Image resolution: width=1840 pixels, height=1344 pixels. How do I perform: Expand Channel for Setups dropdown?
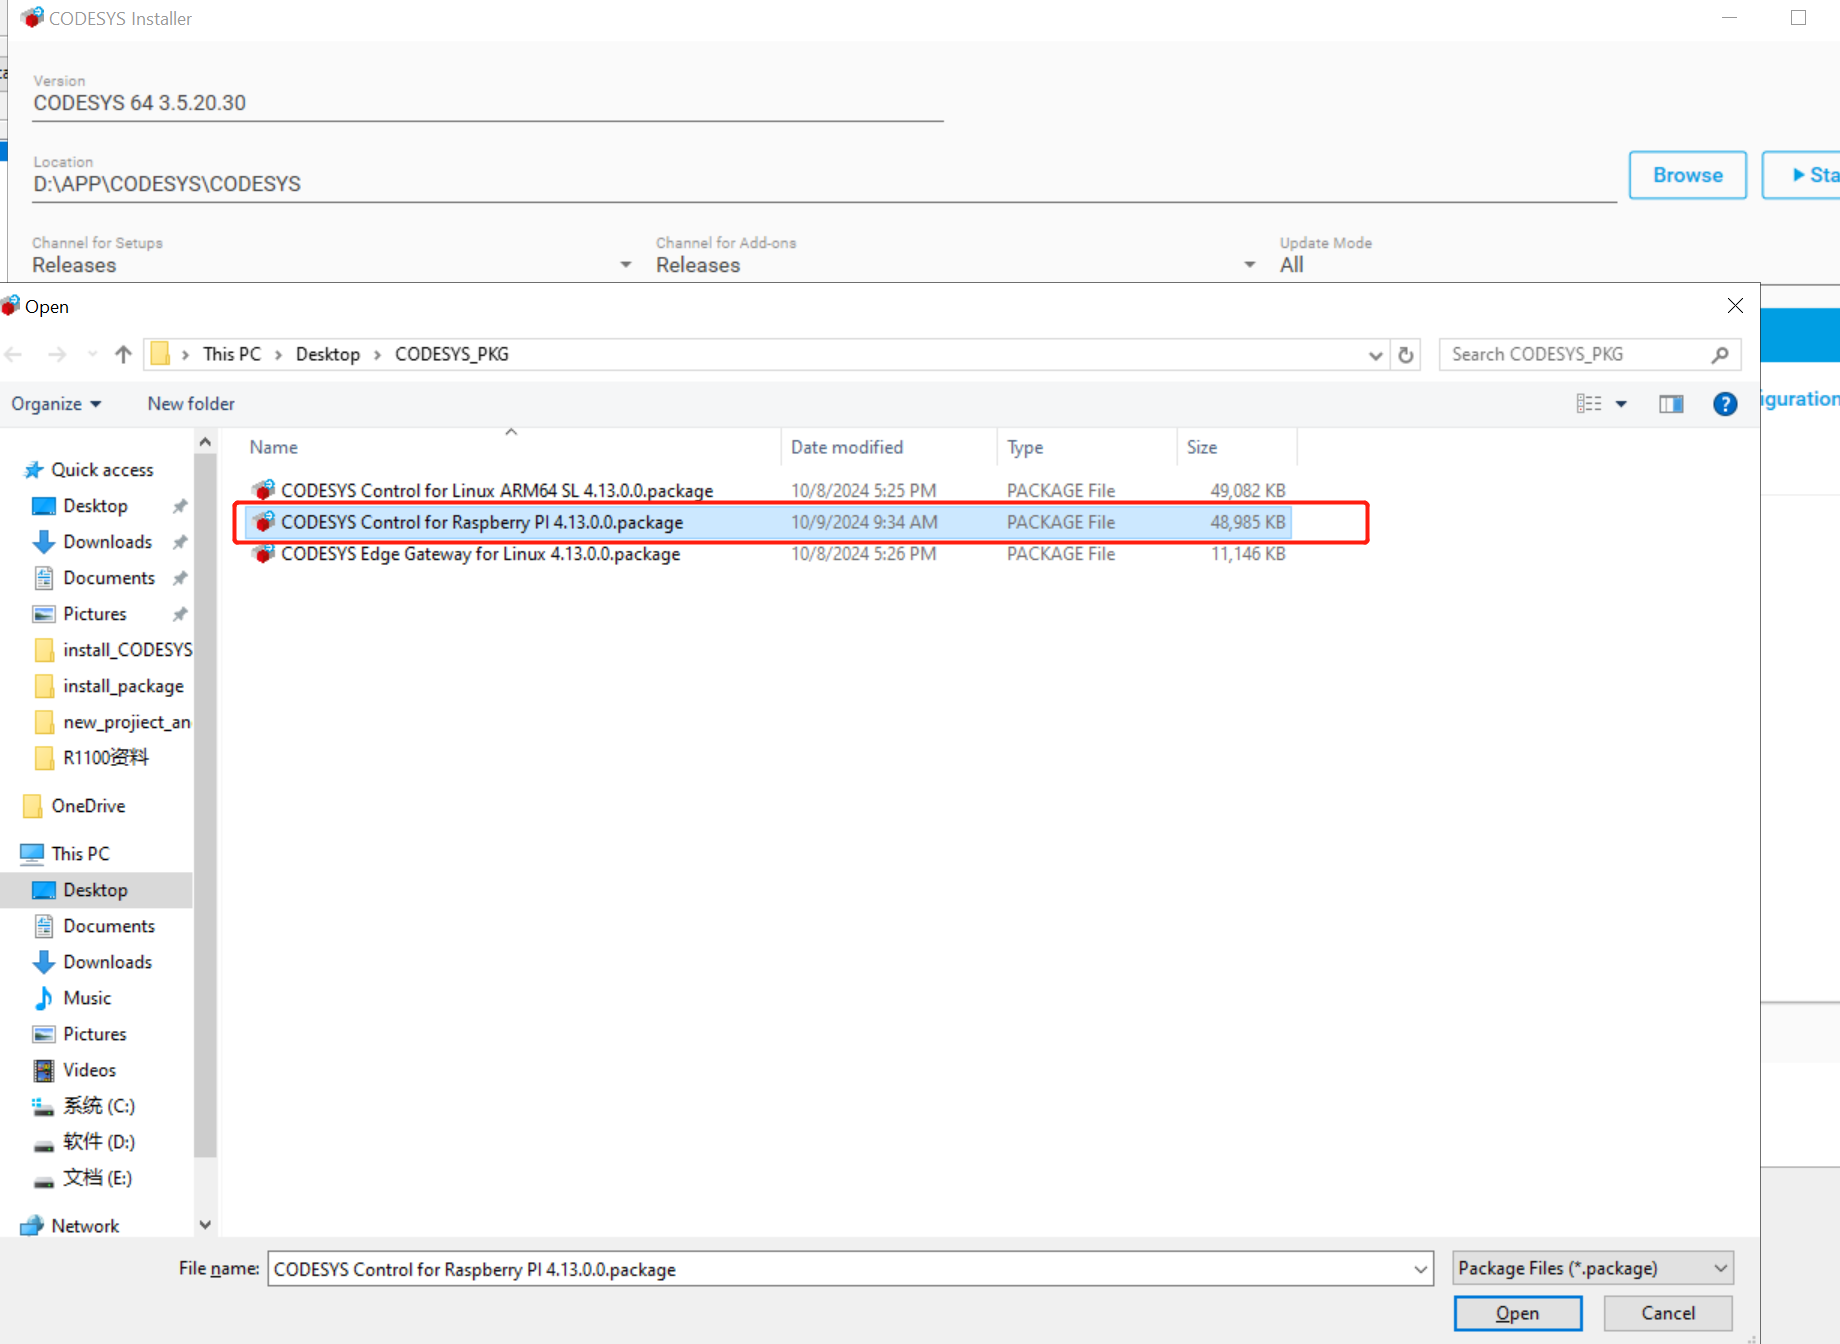(626, 265)
